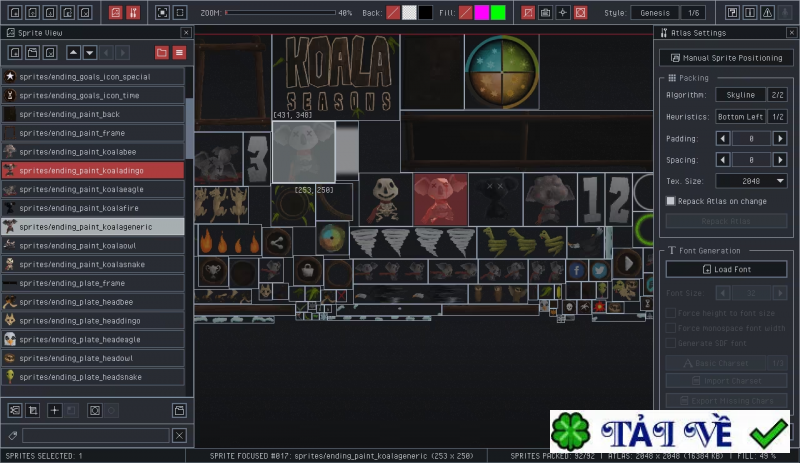Screen dimensions: 800x463
Task: Click the four-season wheel sprite in the atlas
Action: tap(502, 72)
